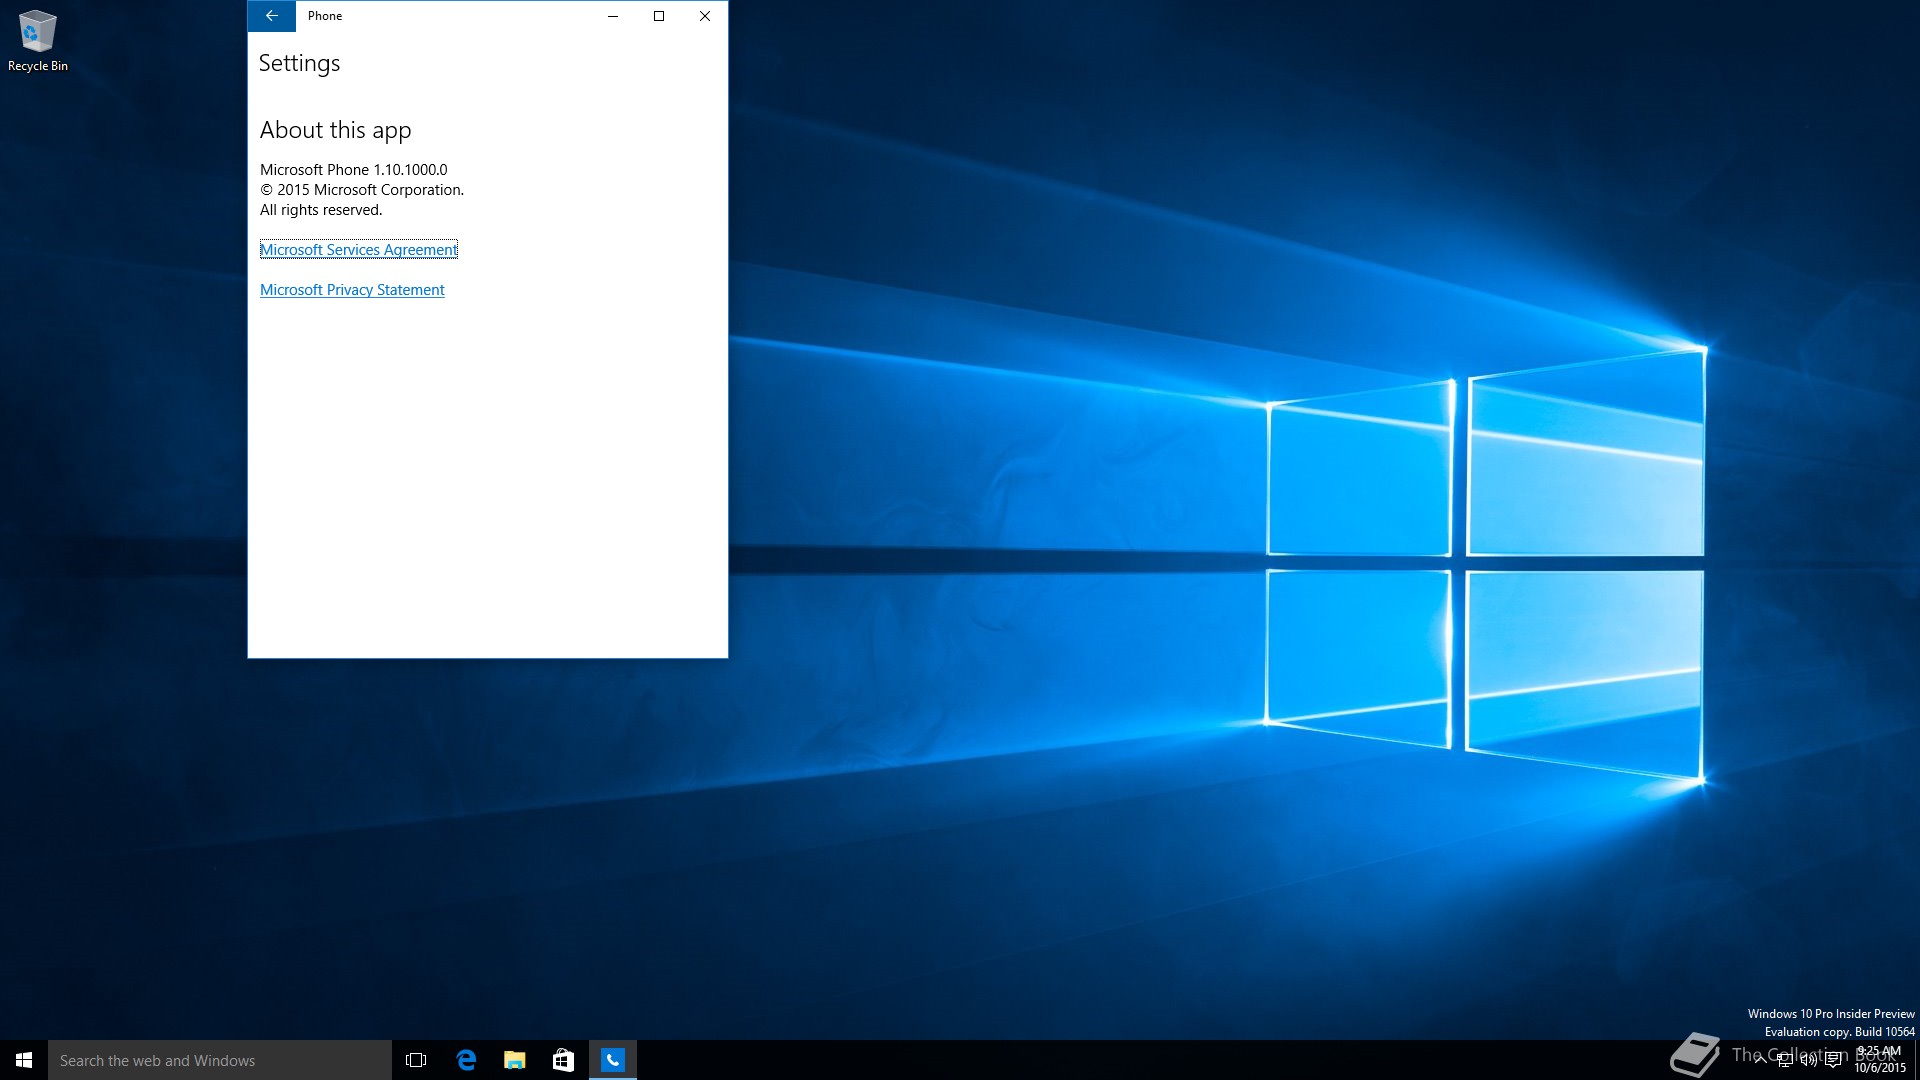
Task: Open Task View from the taskbar
Action: [416, 1060]
